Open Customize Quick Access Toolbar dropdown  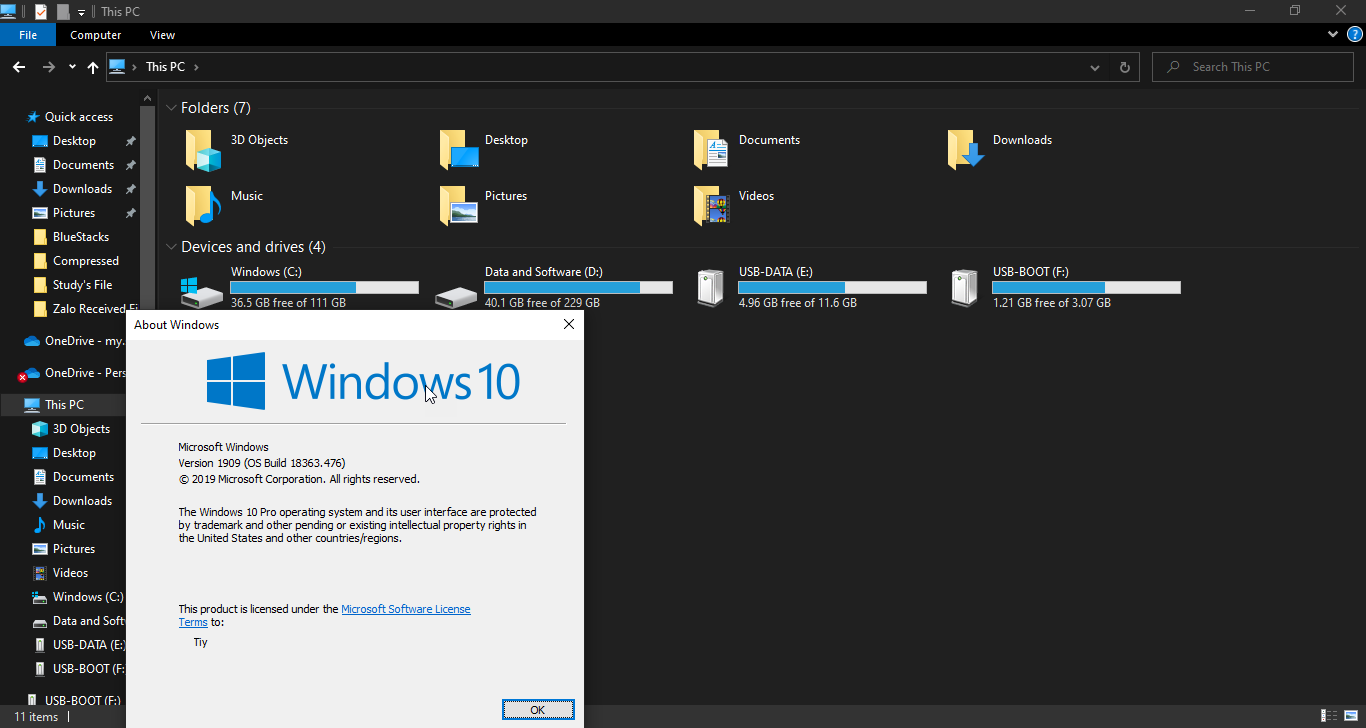pos(82,12)
